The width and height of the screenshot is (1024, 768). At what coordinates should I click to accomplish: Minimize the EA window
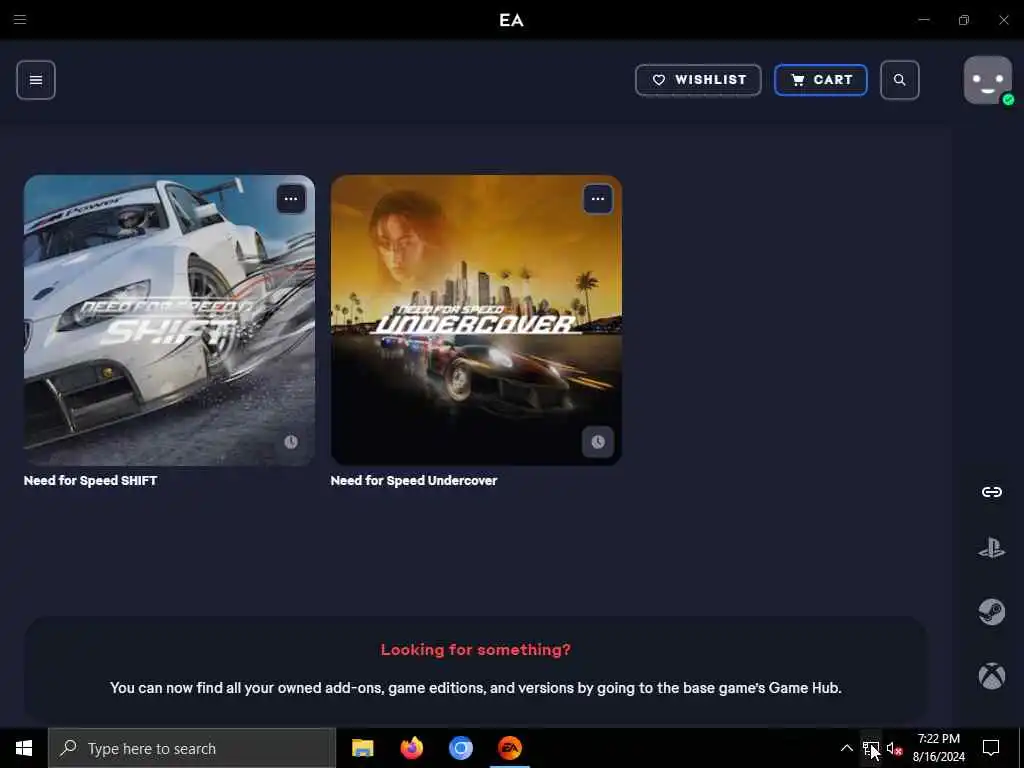923,20
